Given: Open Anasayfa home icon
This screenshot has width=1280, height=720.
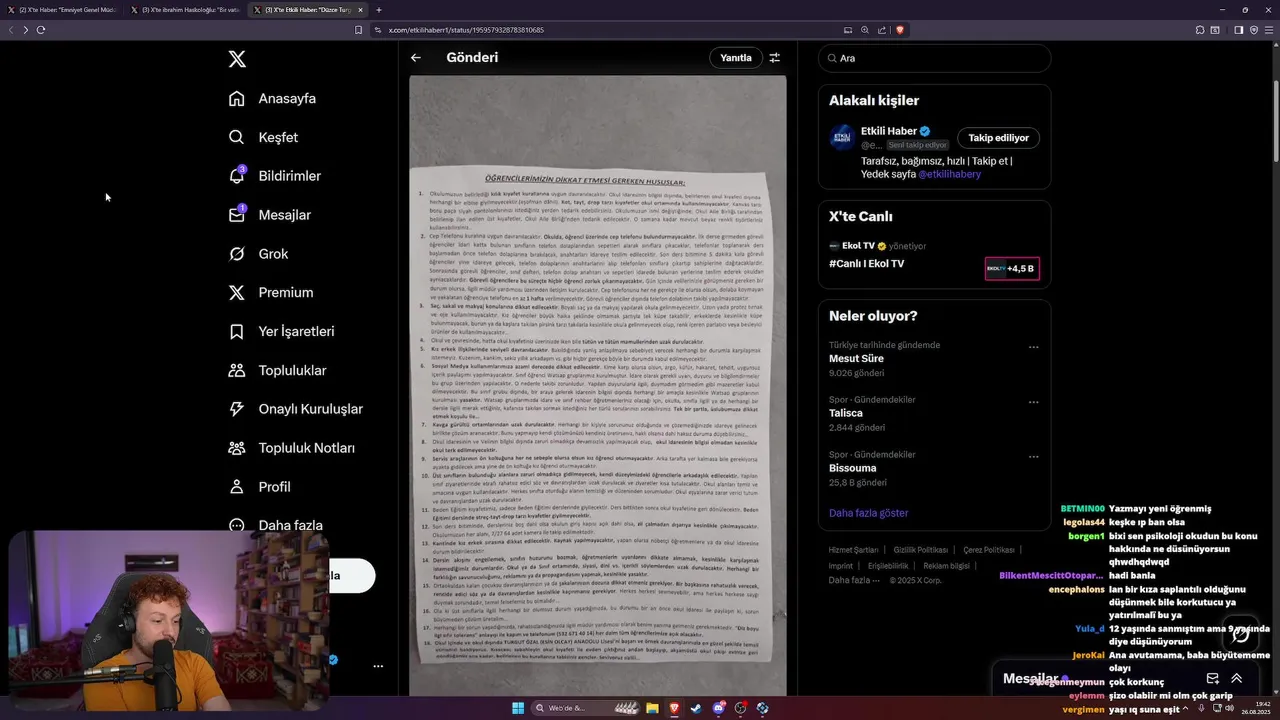Looking at the screenshot, I should point(237,98).
